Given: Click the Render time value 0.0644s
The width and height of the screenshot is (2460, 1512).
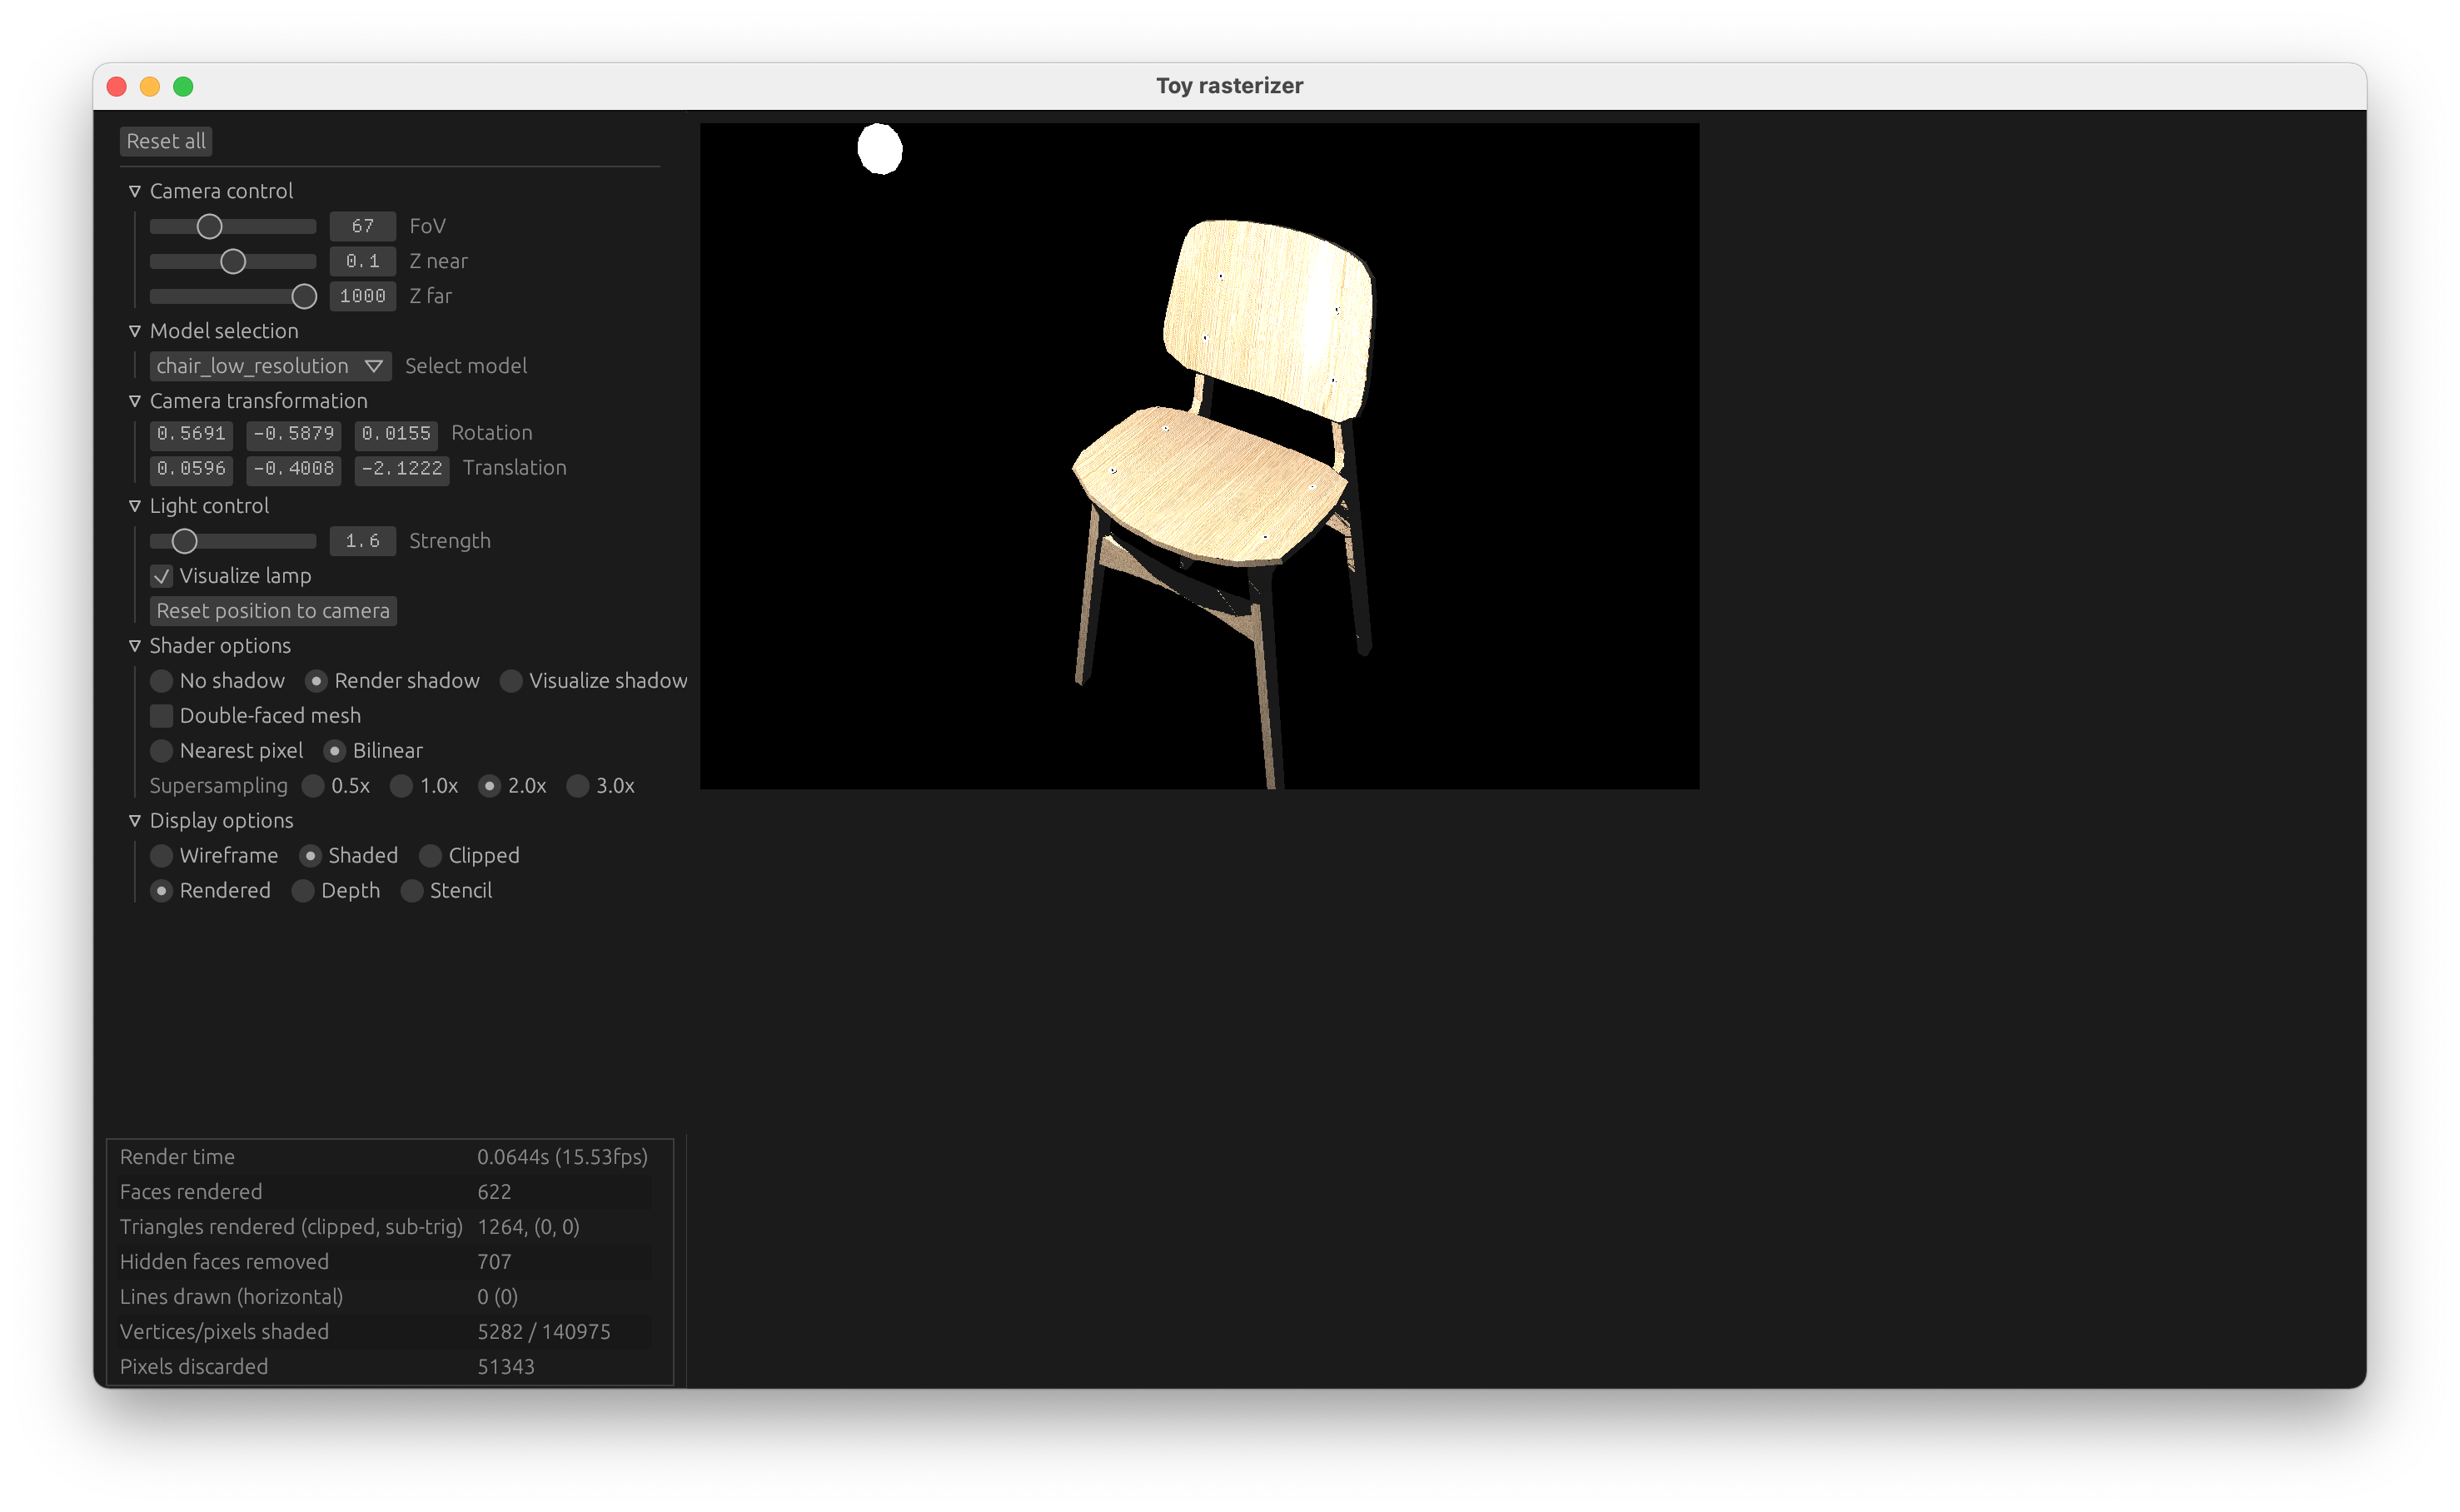Looking at the screenshot, I should click(x=562, y=1157).
